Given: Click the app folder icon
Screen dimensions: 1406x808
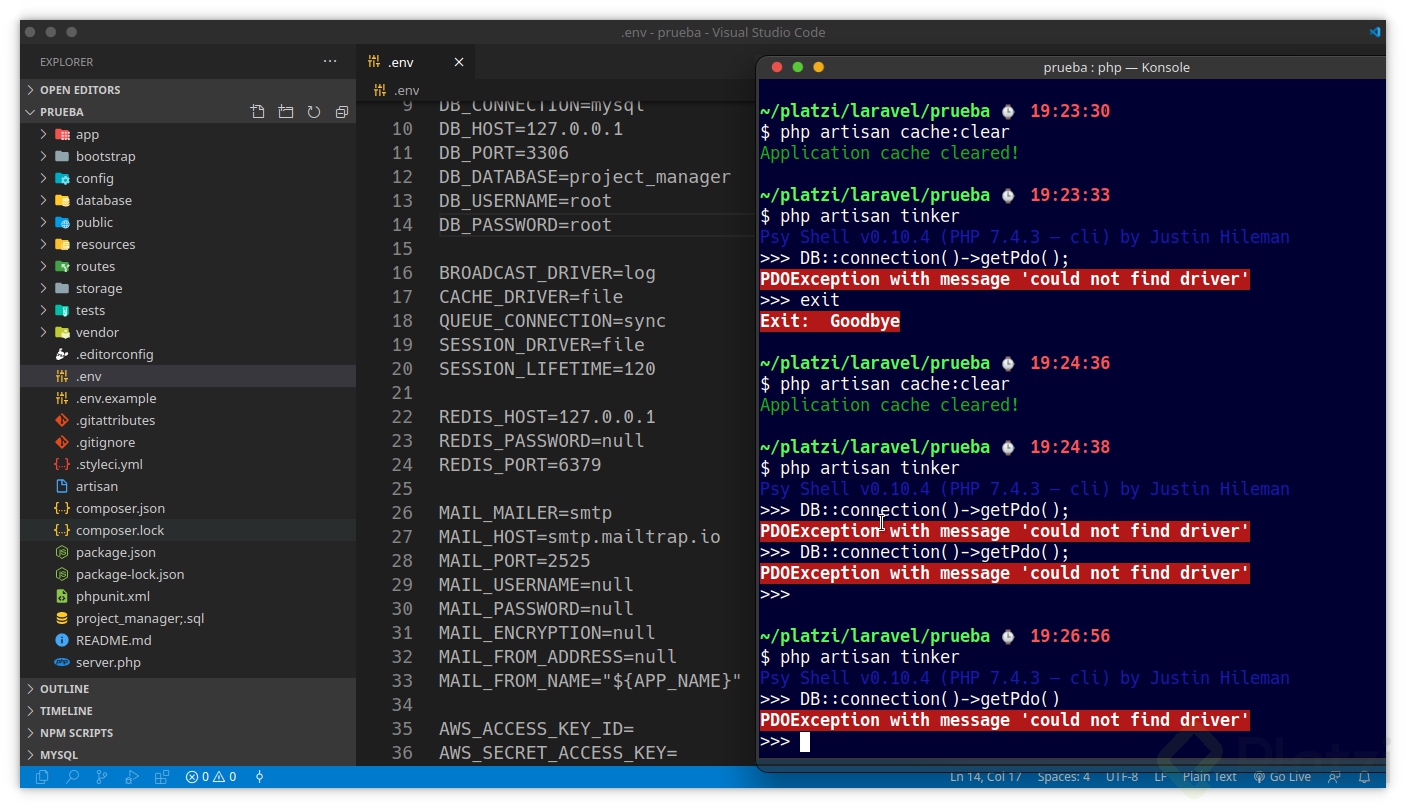Looking at the screenshot, I should pyautogui.click(x=62, y=134).
